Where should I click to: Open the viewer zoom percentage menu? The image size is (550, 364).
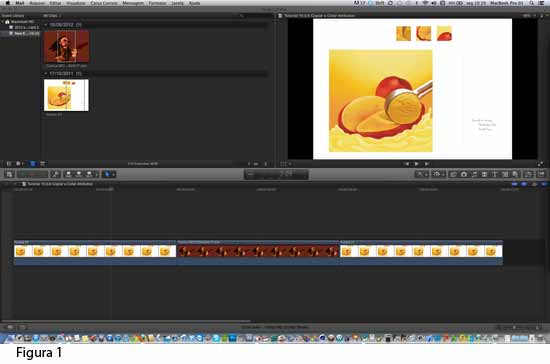[528, 15]
